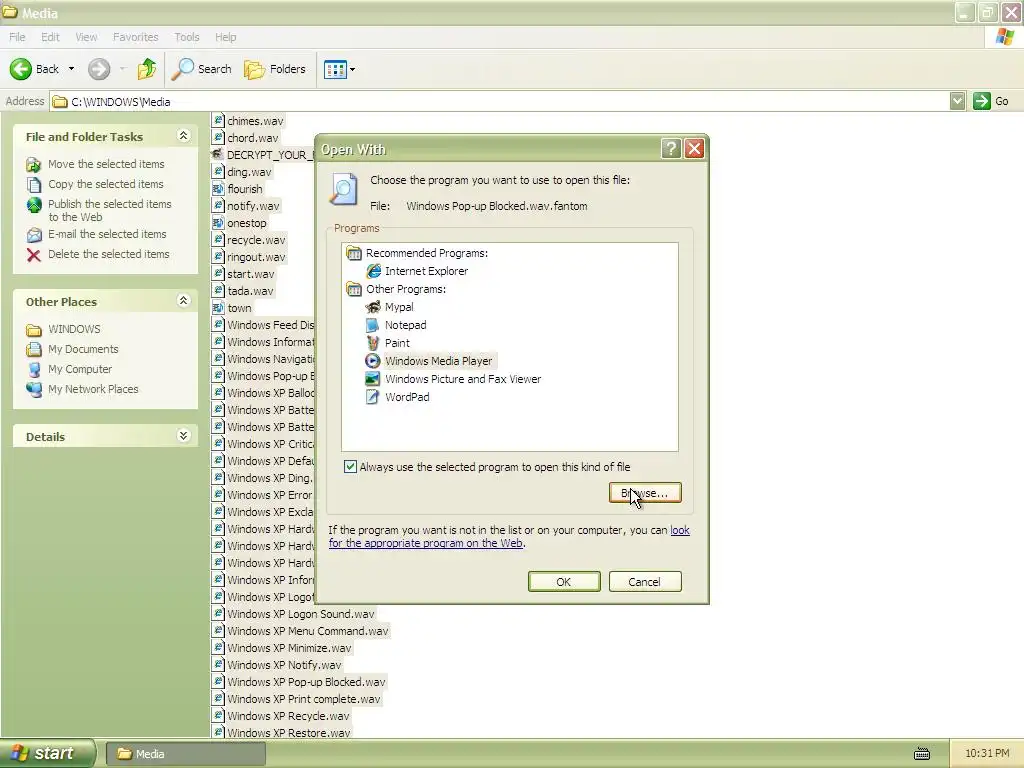
Task: Select the town file
Action: click(232, 308)
